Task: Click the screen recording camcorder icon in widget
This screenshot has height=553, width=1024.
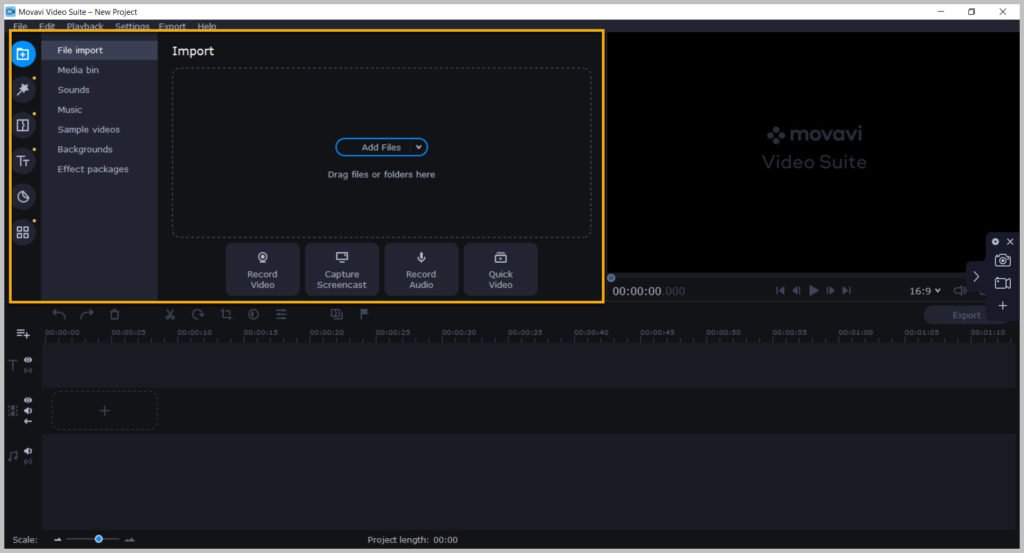Action: tap(1002, 283)
